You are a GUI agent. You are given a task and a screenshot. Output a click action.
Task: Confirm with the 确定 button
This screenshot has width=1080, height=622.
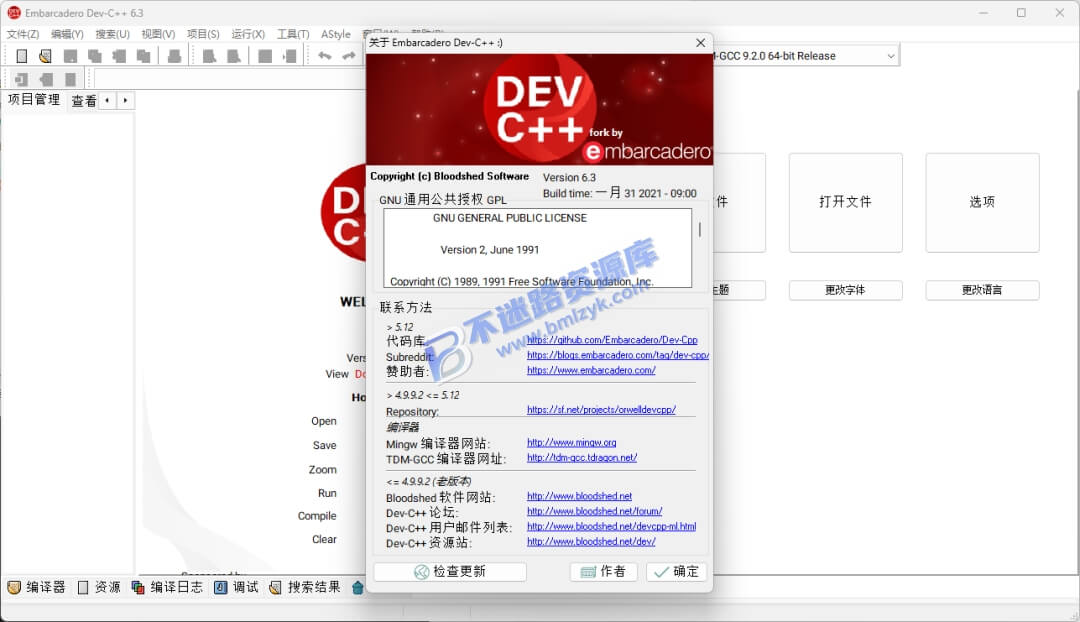coord(676,572)
